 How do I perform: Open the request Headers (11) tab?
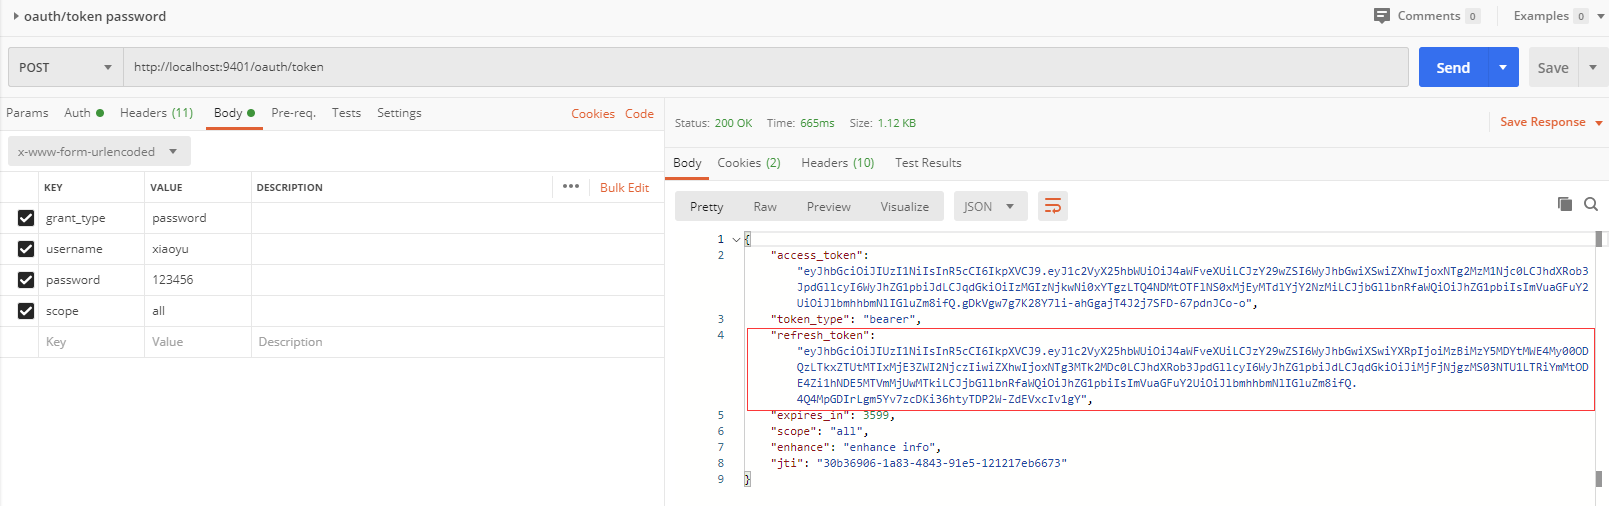tap(156, 113)
